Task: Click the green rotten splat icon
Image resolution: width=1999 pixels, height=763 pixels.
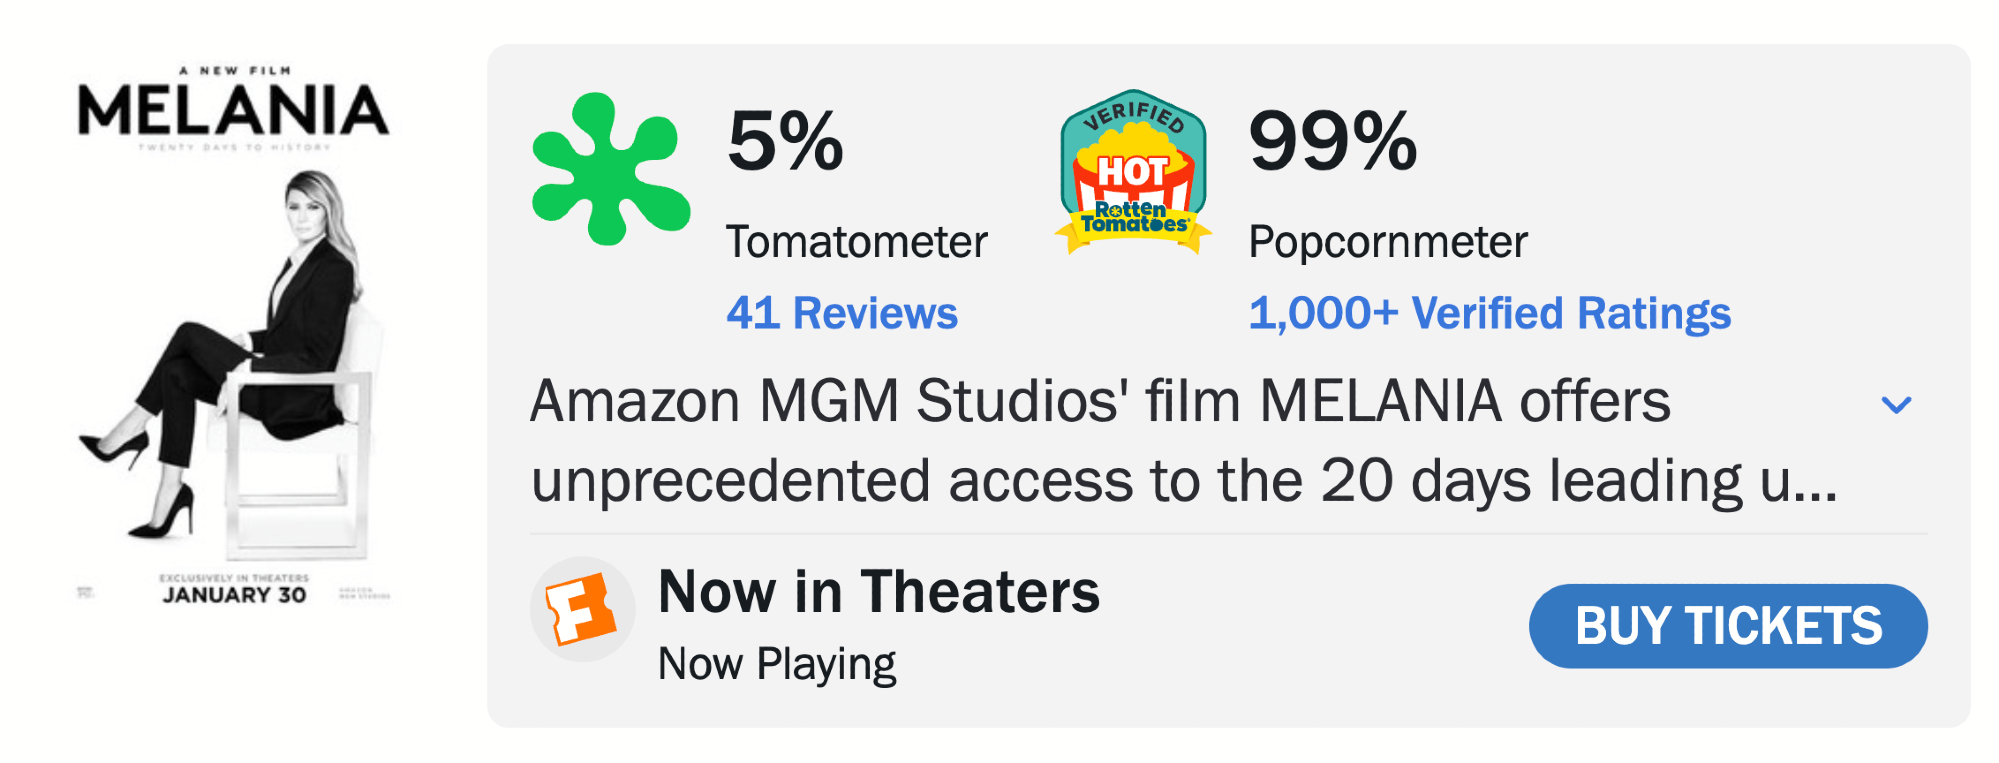Action: tap(610, 170)
